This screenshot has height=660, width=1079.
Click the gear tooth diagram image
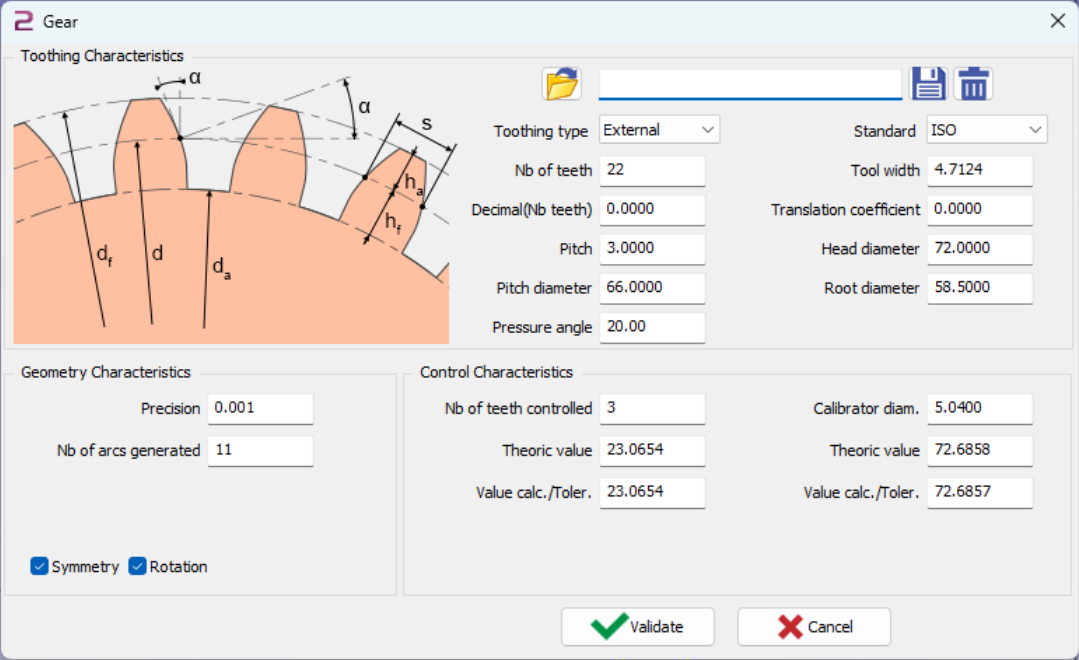tap(231, 208)
